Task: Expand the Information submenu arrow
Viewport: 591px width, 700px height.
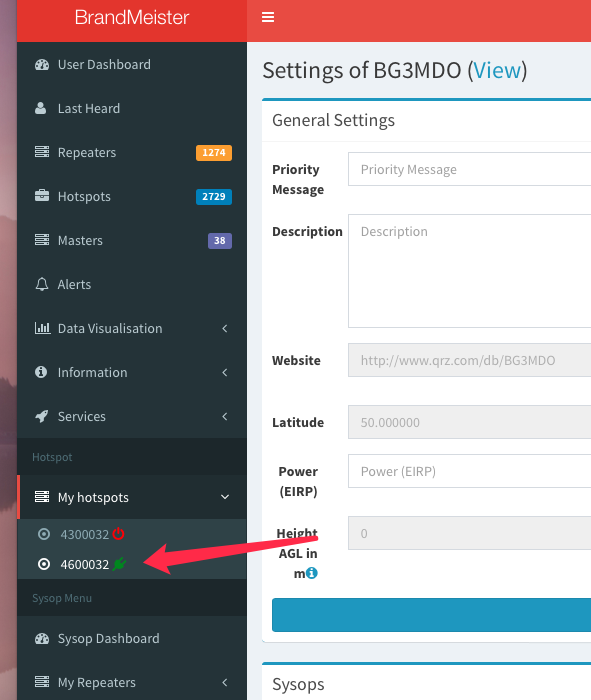Action: click(225, 372)
